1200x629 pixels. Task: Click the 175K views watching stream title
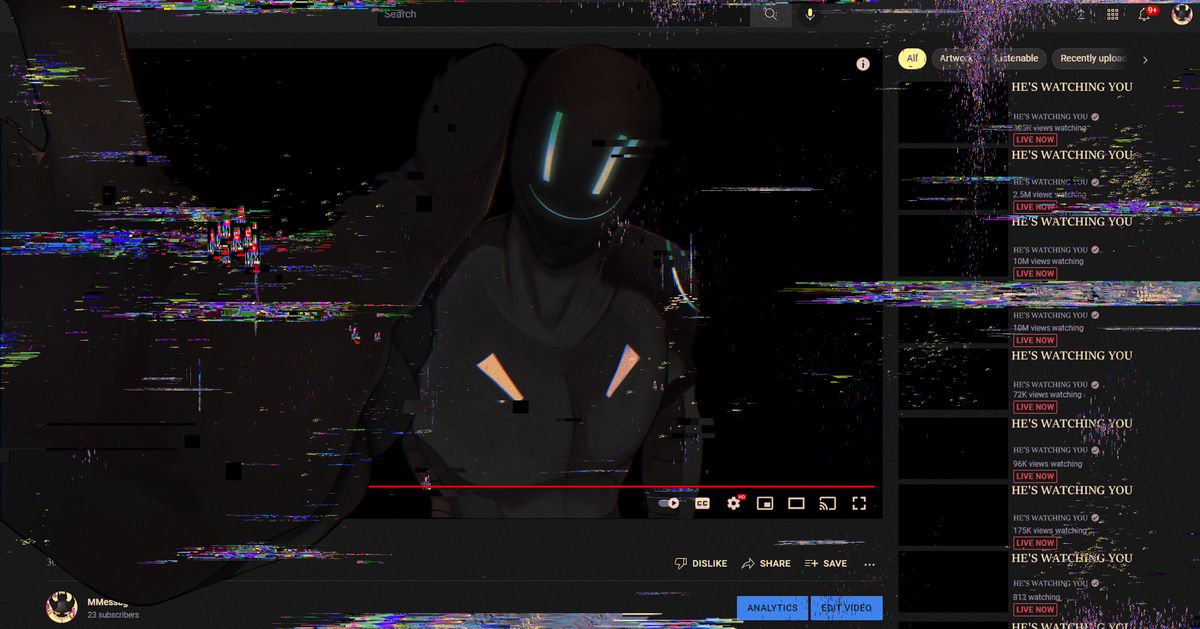[1072, 491]
